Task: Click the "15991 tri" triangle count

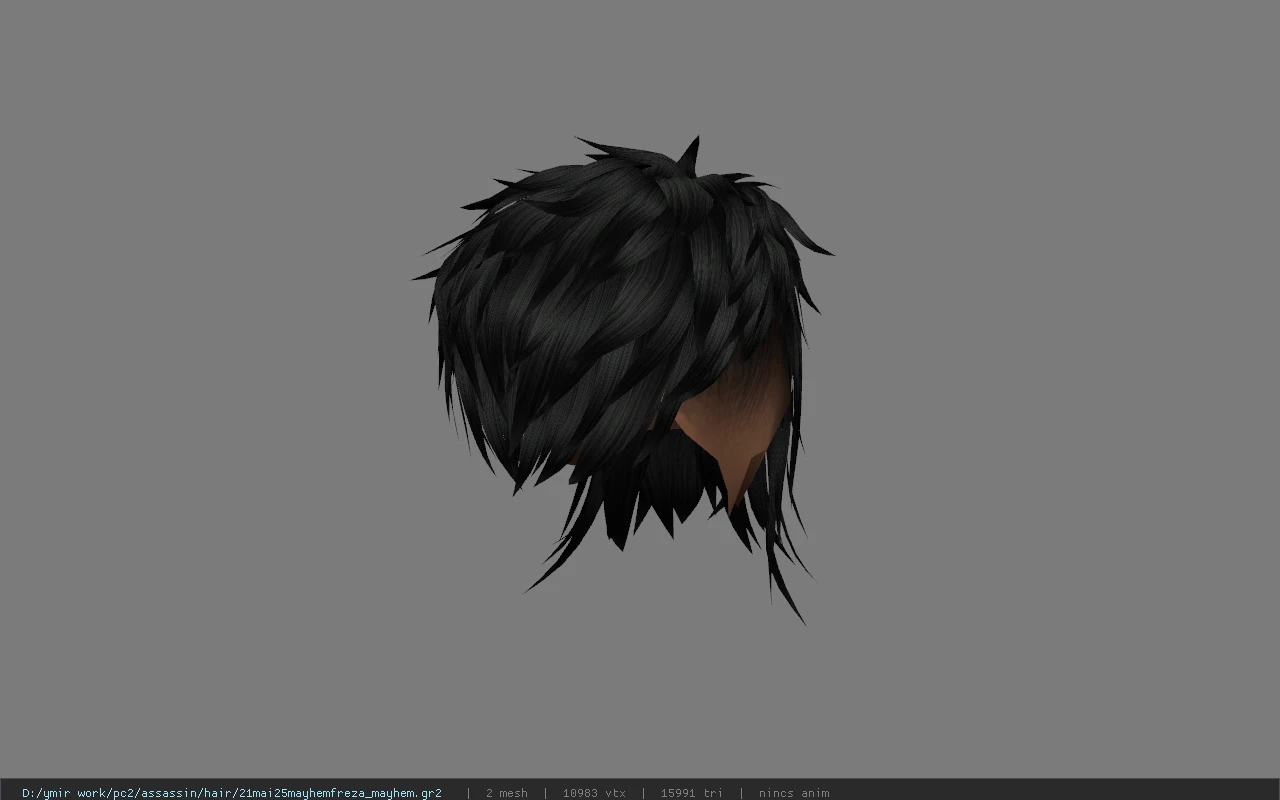Action: click(691, 793)
